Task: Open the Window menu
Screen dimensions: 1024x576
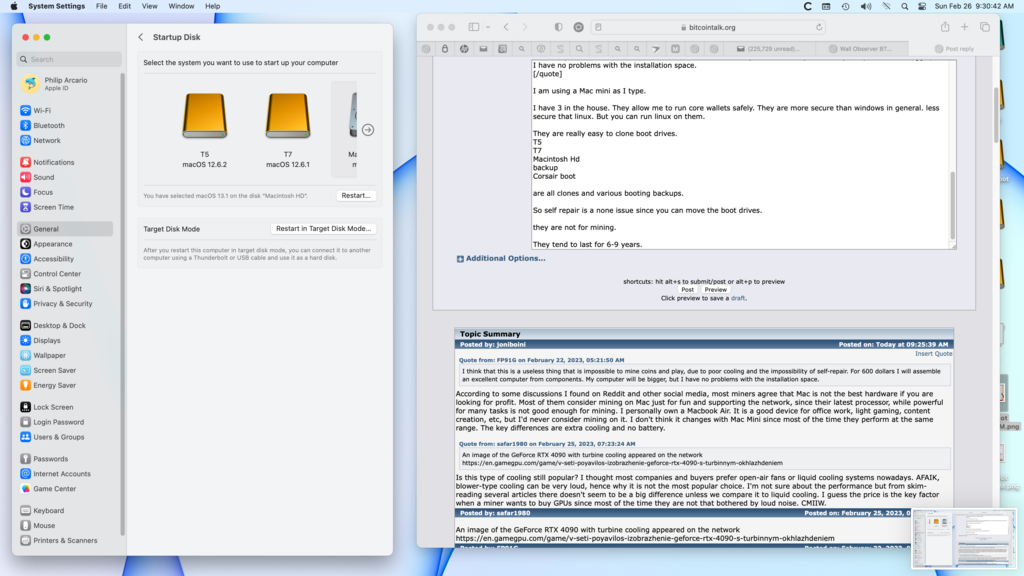Action: 181,6
